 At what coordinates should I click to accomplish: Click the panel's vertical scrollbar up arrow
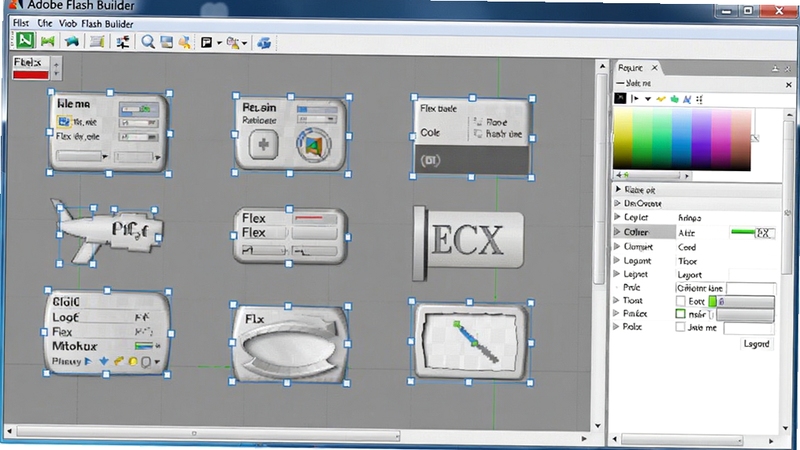(789, 115)
